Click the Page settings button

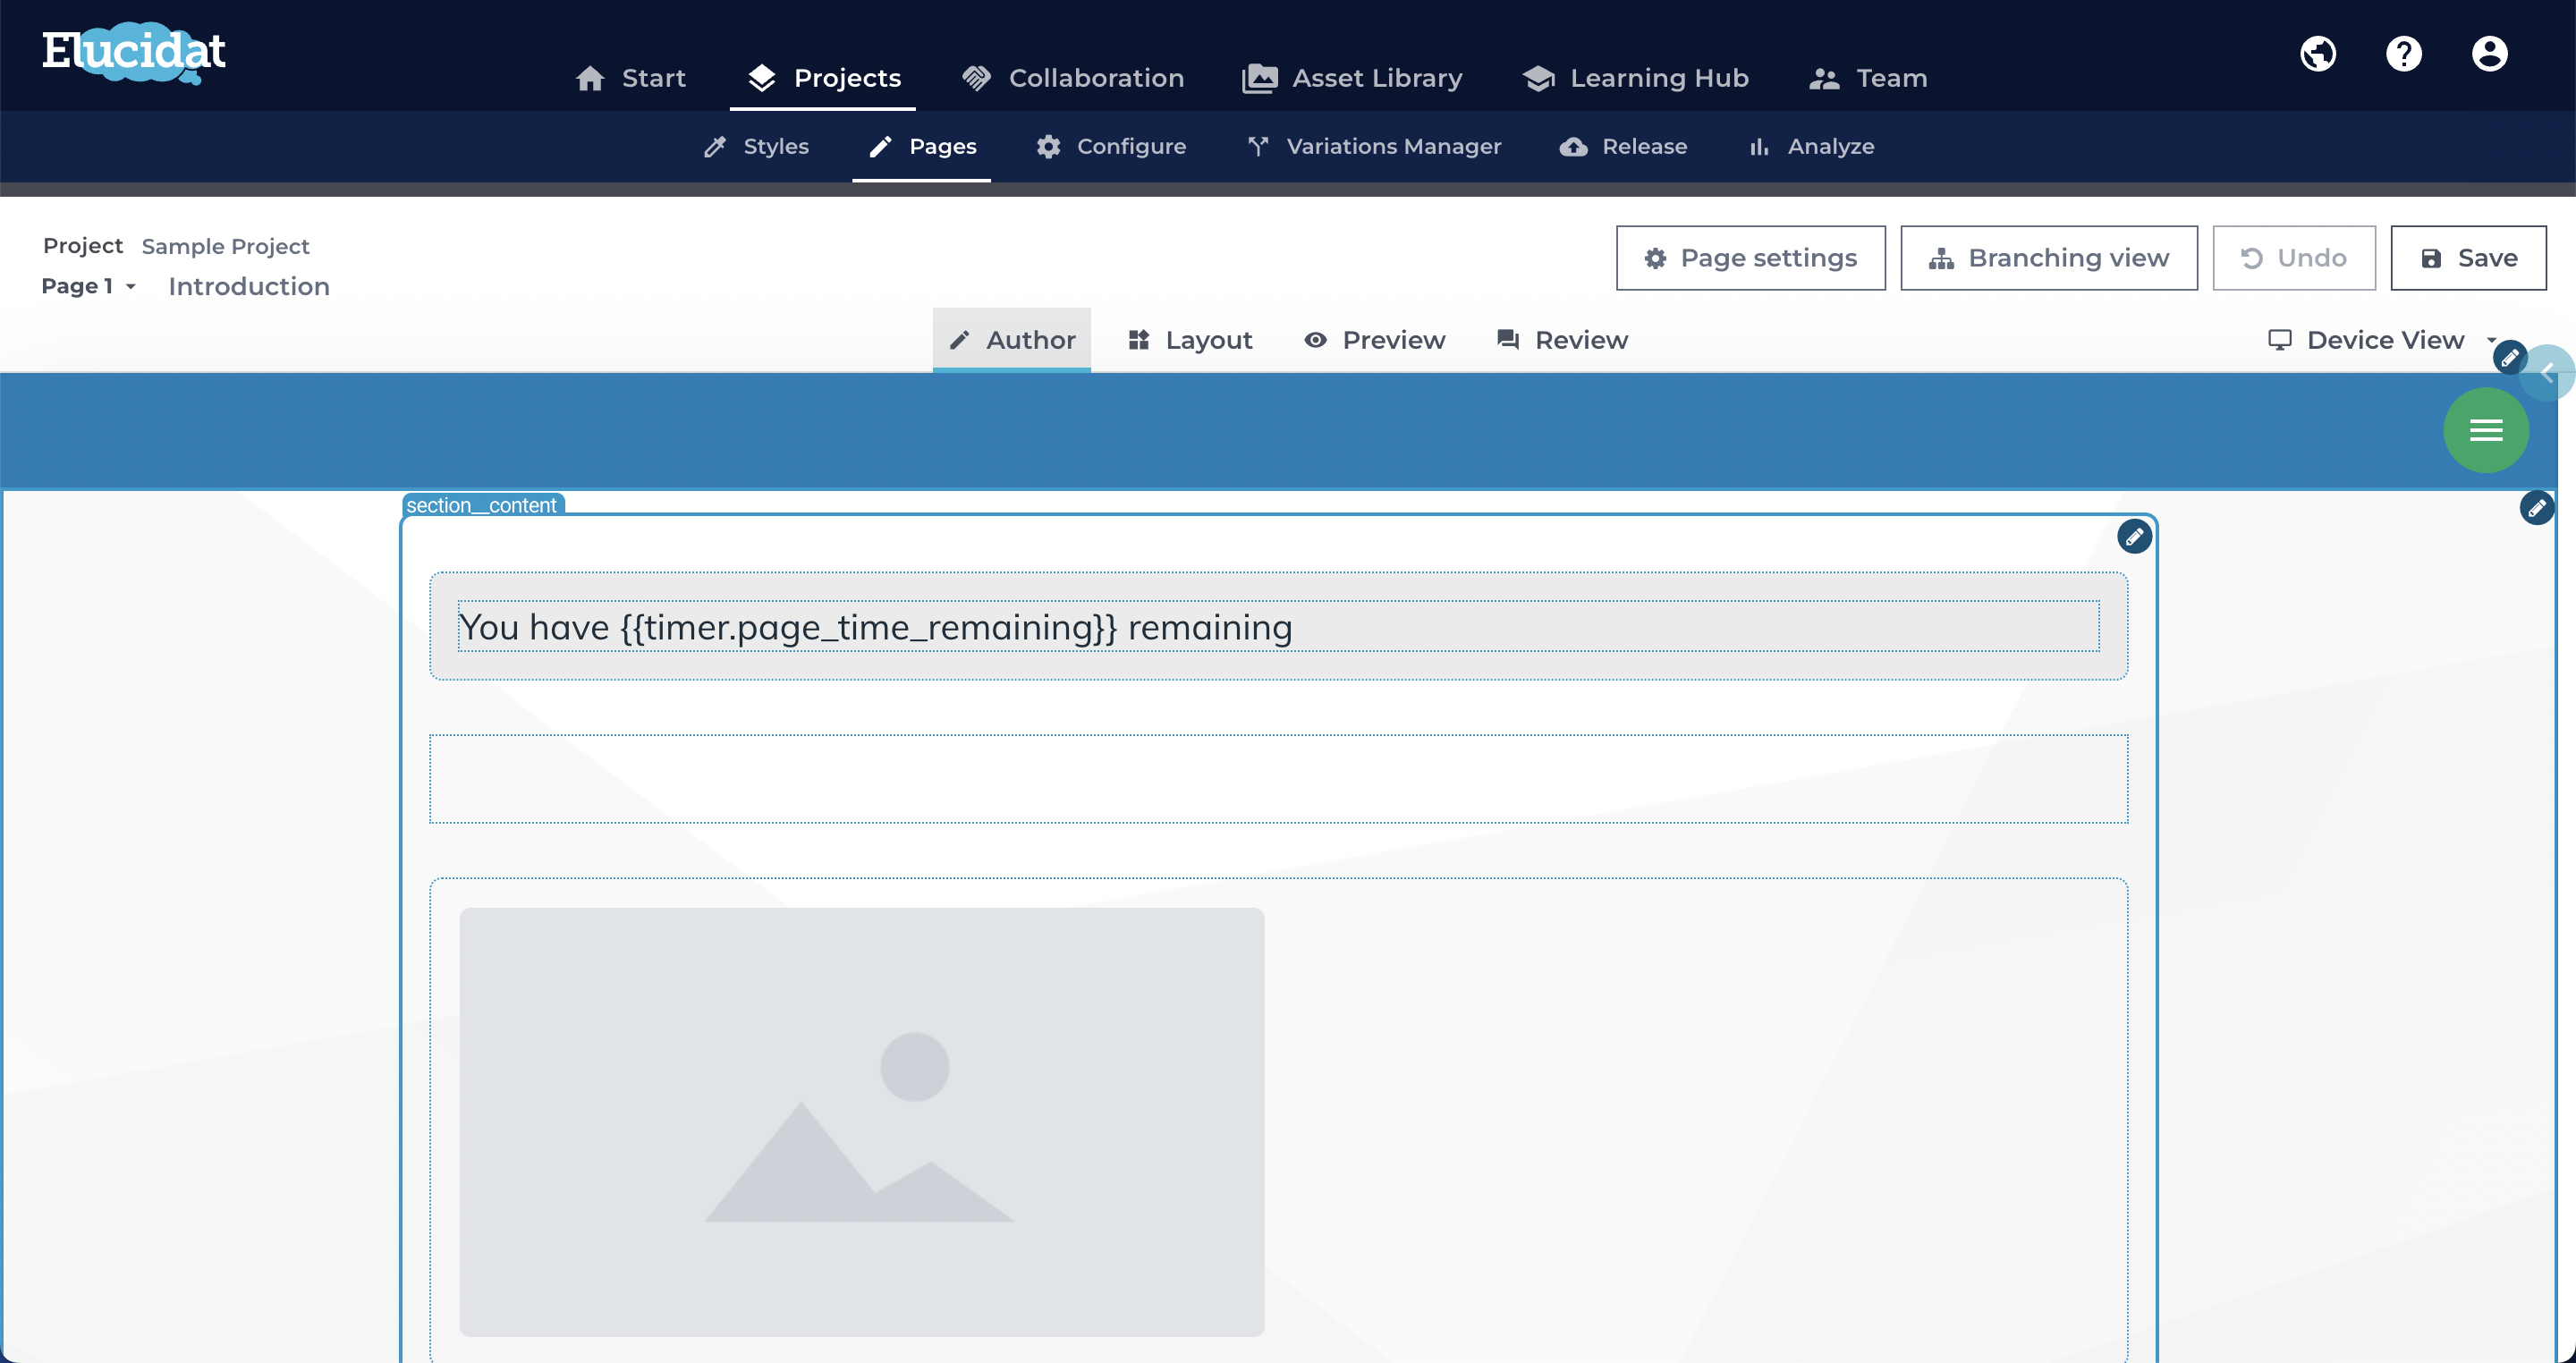tap(1750, 258)
